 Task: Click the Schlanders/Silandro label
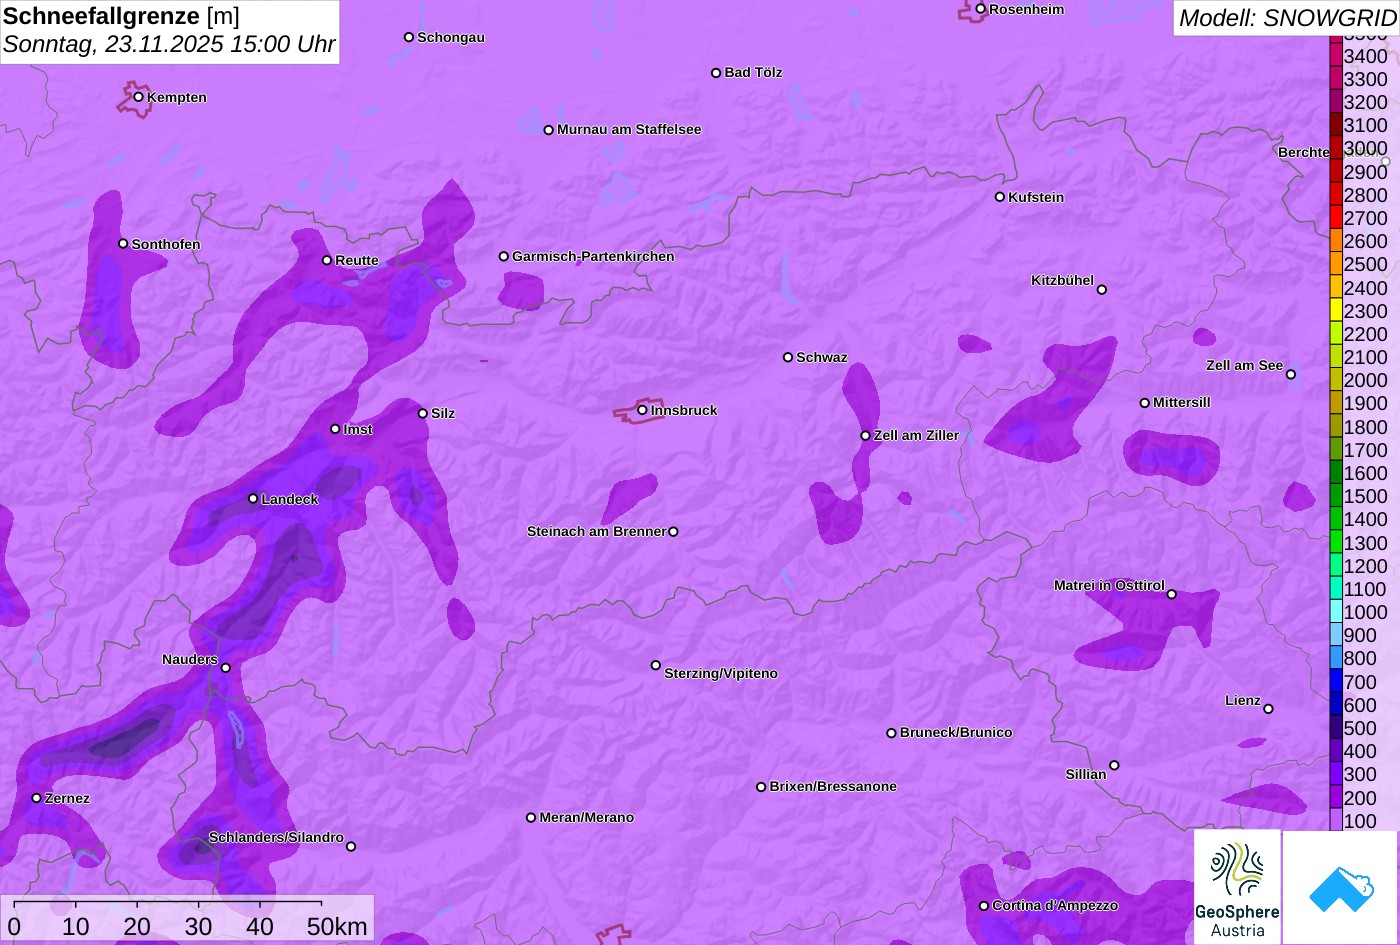[276, 837]
